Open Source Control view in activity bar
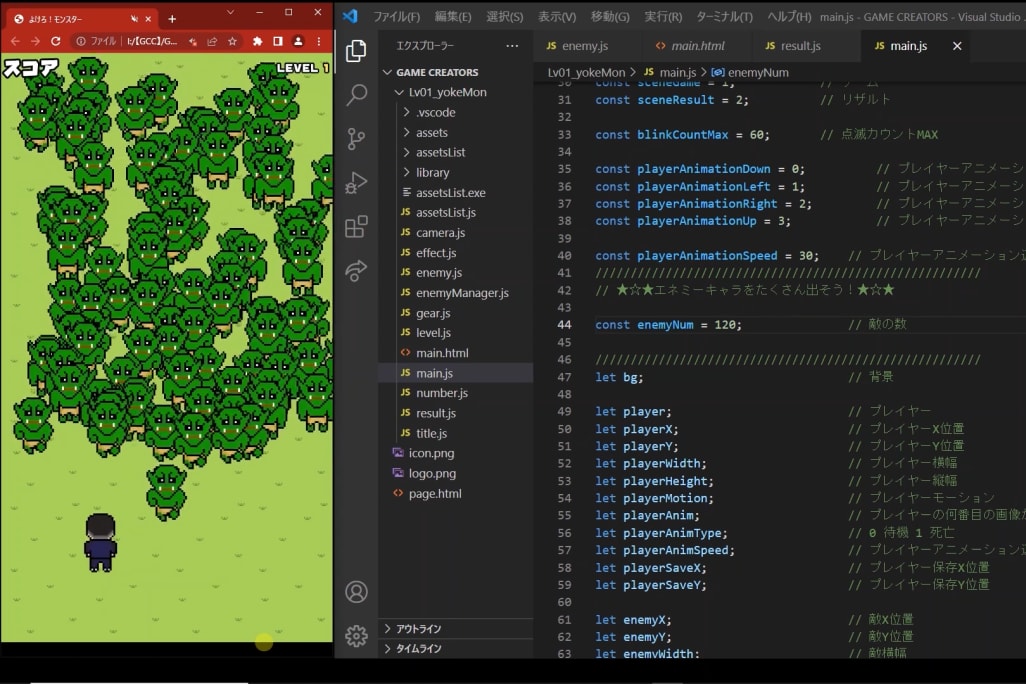 (356, 139)
